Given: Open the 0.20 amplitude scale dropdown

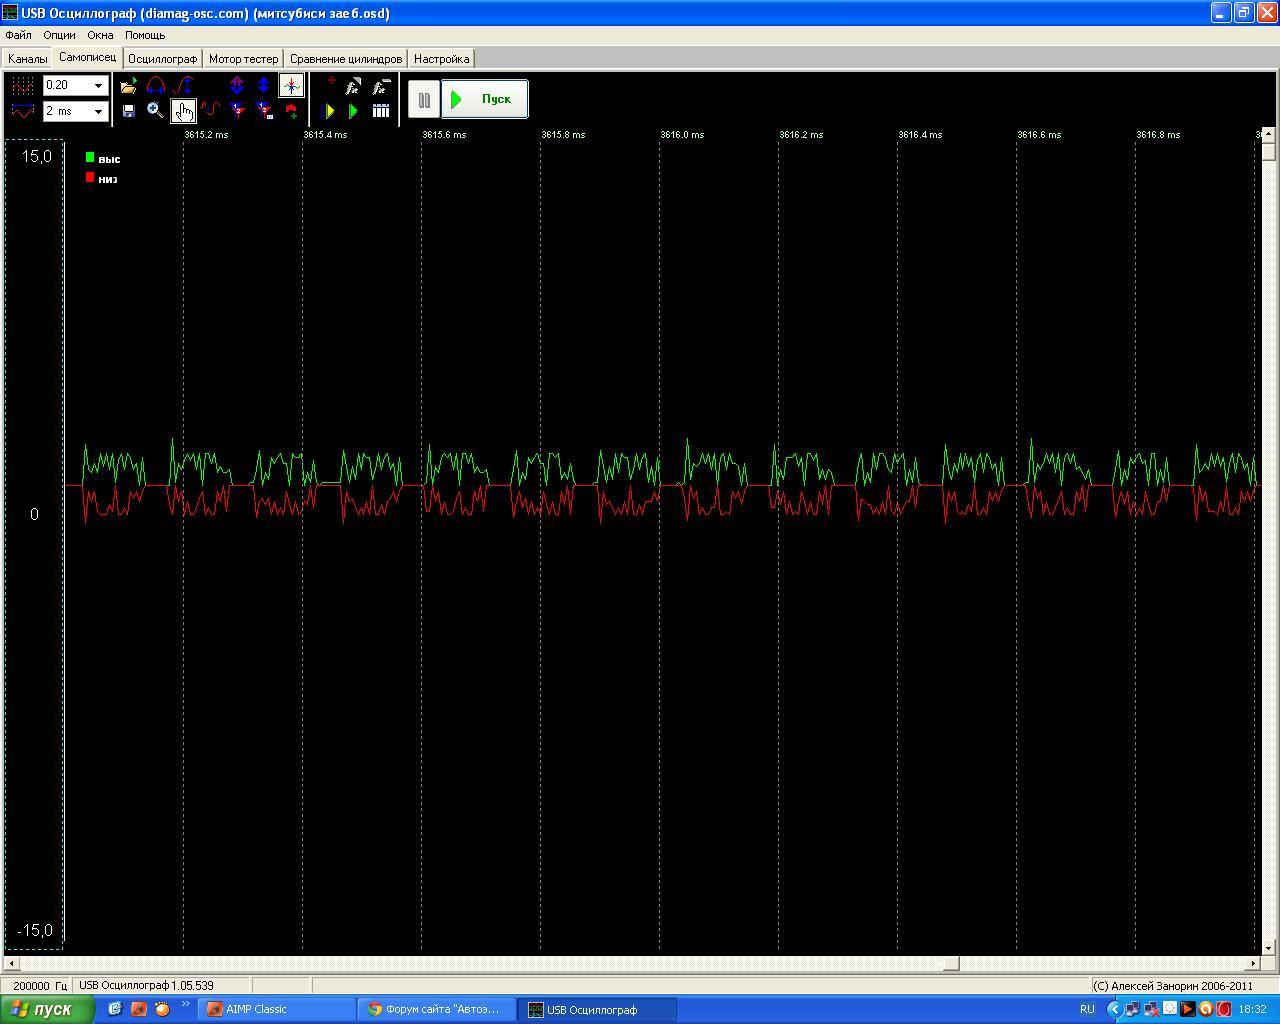Looking at the screenshot, I should click(x=98, y=86).
